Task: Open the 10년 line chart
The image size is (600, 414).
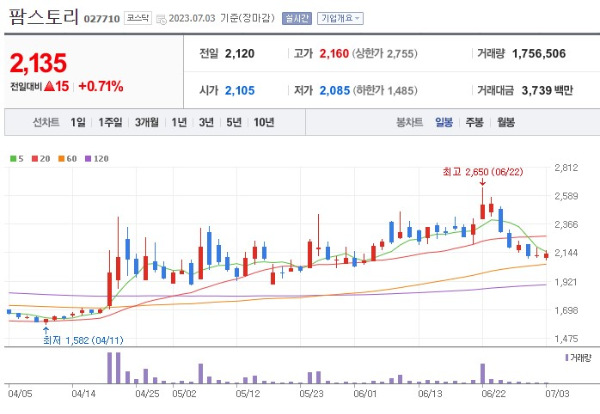Action: point(264,122)
